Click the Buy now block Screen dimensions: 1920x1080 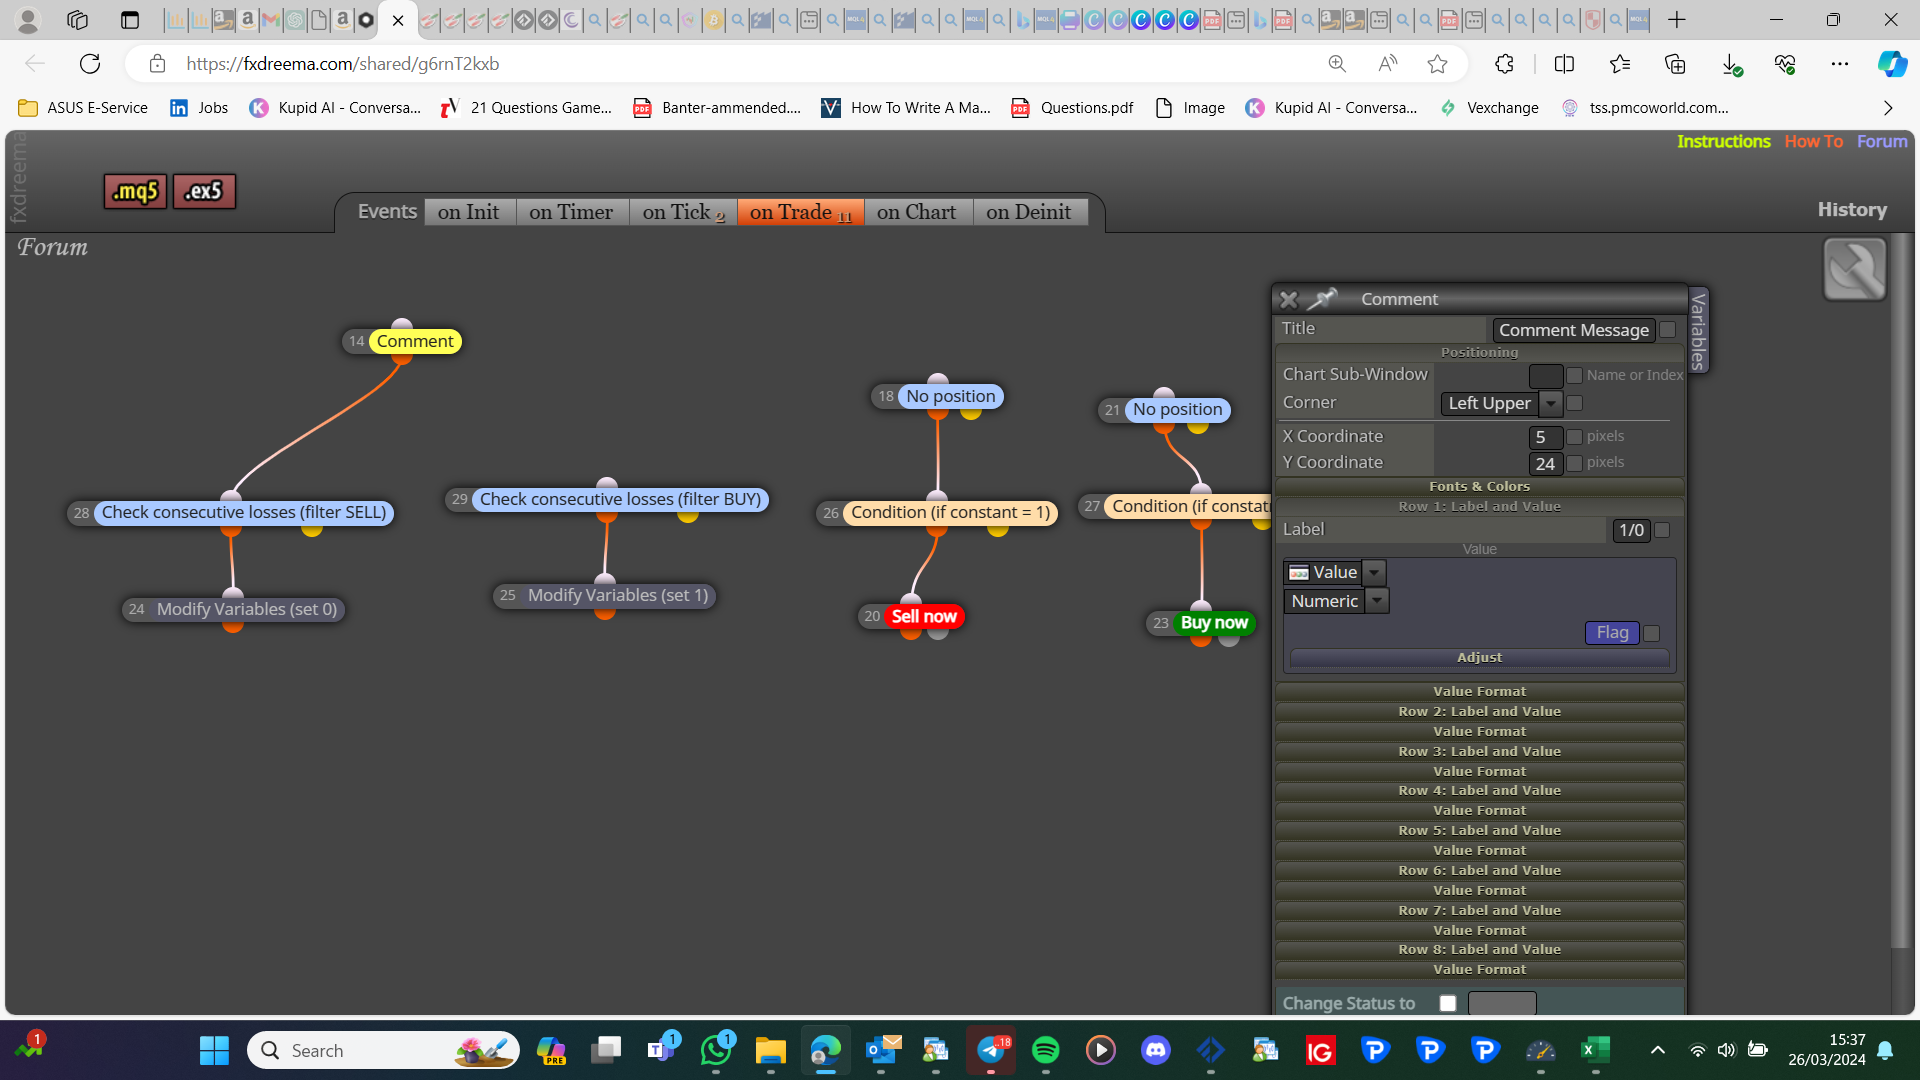coord(1214,622)
